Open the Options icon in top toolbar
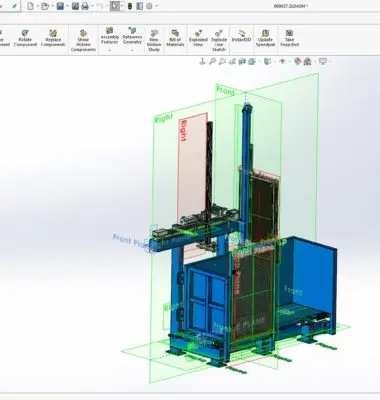 pyautogui.click(x=149, y=6)
